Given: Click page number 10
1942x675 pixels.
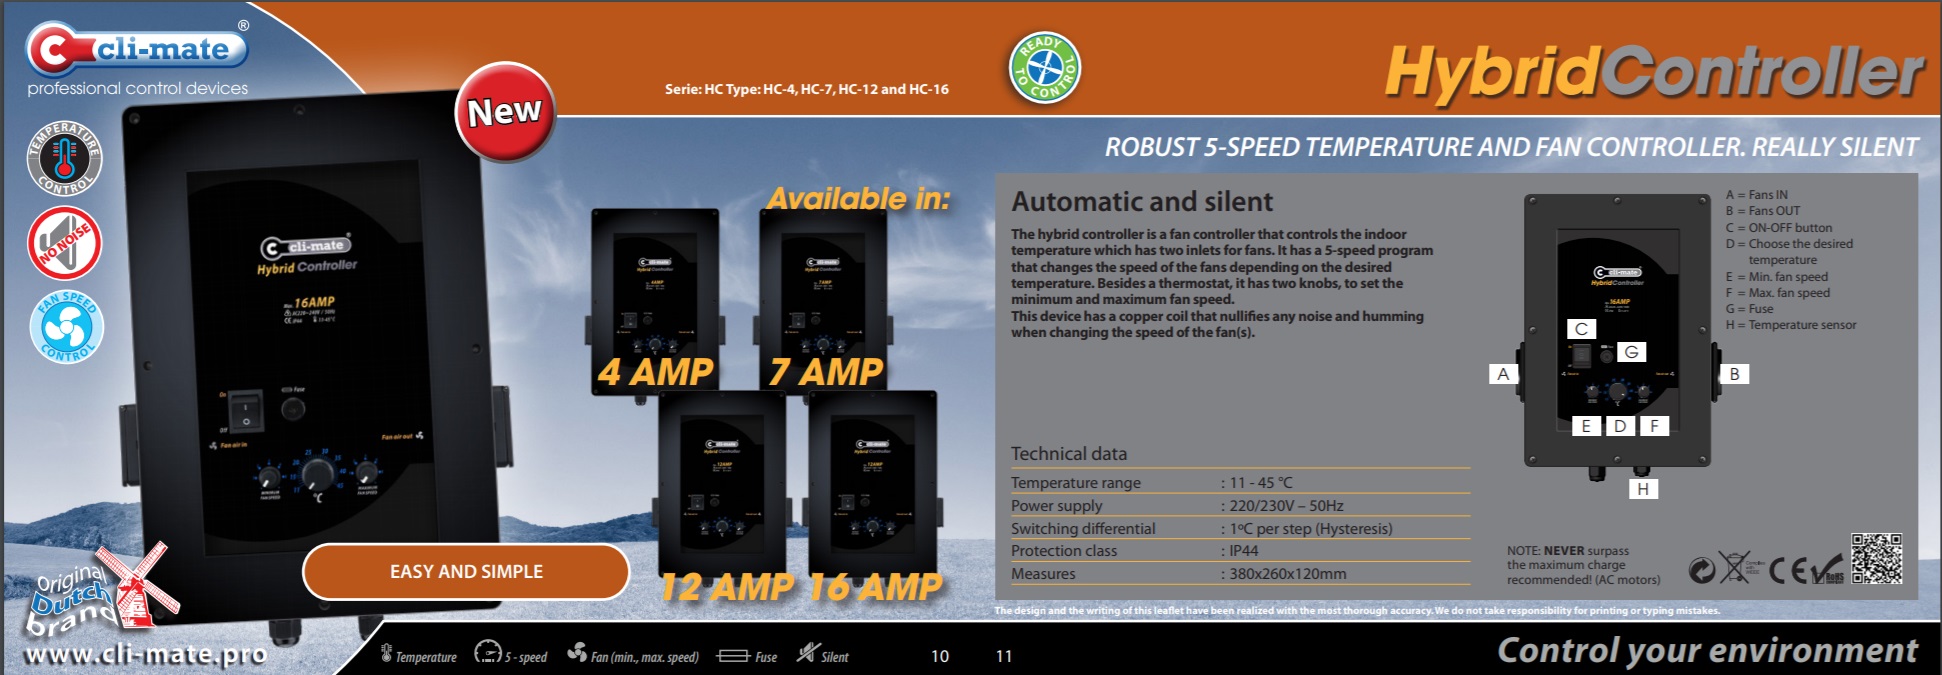Looking at the screenshot, I should 940,656.
